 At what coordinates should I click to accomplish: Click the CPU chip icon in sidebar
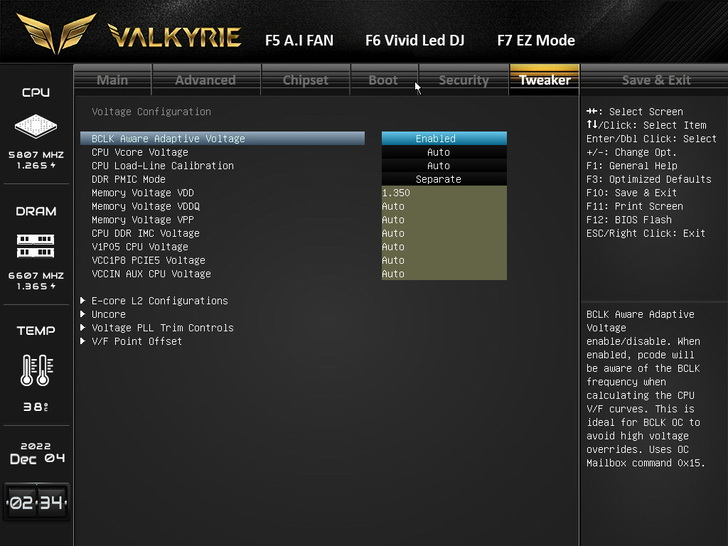36,126
